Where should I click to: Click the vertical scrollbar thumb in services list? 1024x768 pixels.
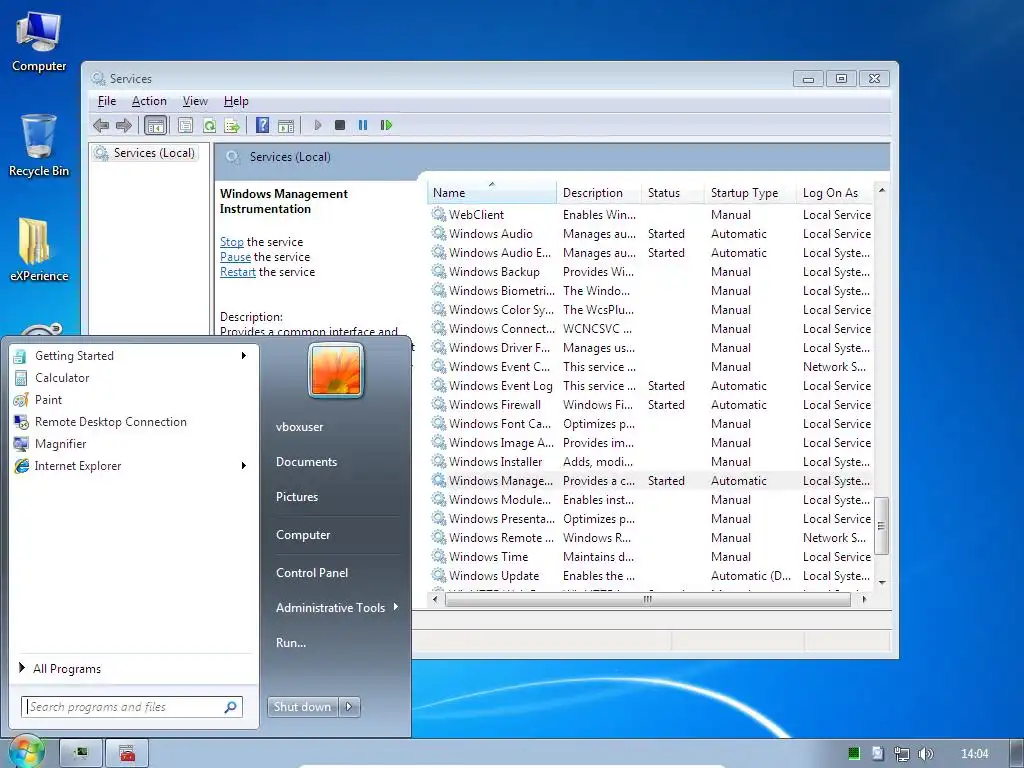(882, 526)
